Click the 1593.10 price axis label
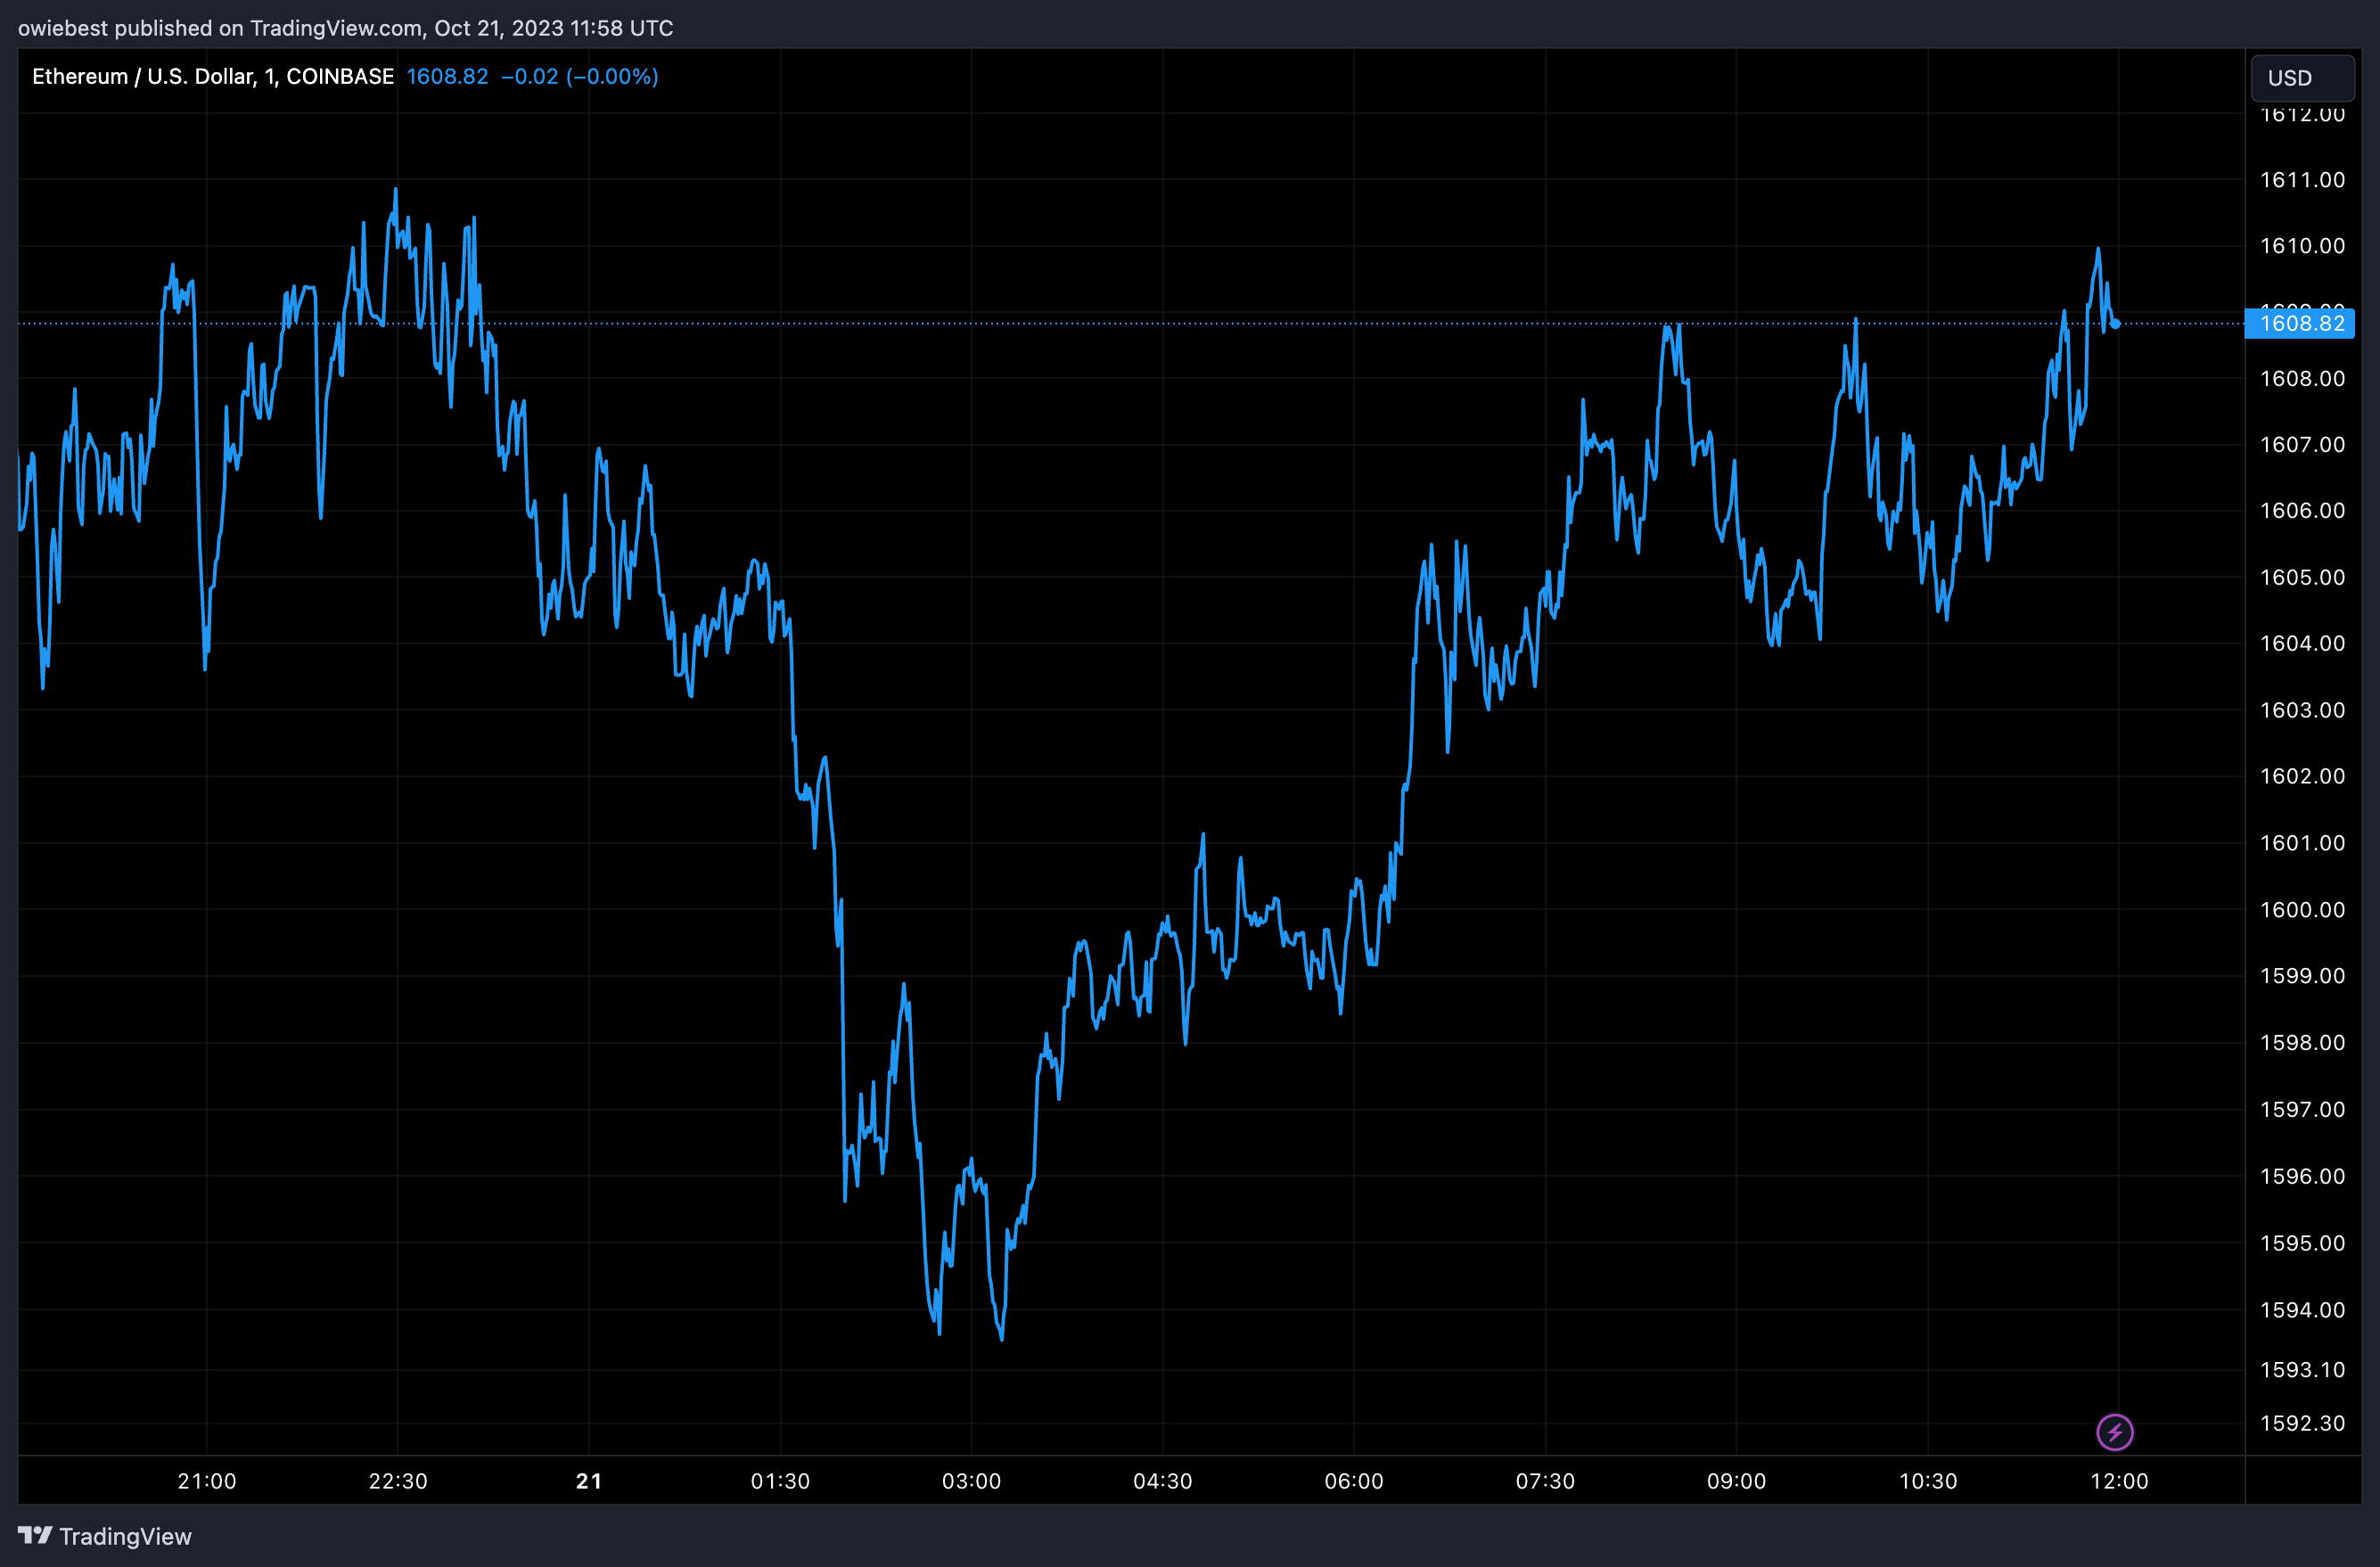This screenshot has height=1567, width=2380. [x=2302, y=1370]
